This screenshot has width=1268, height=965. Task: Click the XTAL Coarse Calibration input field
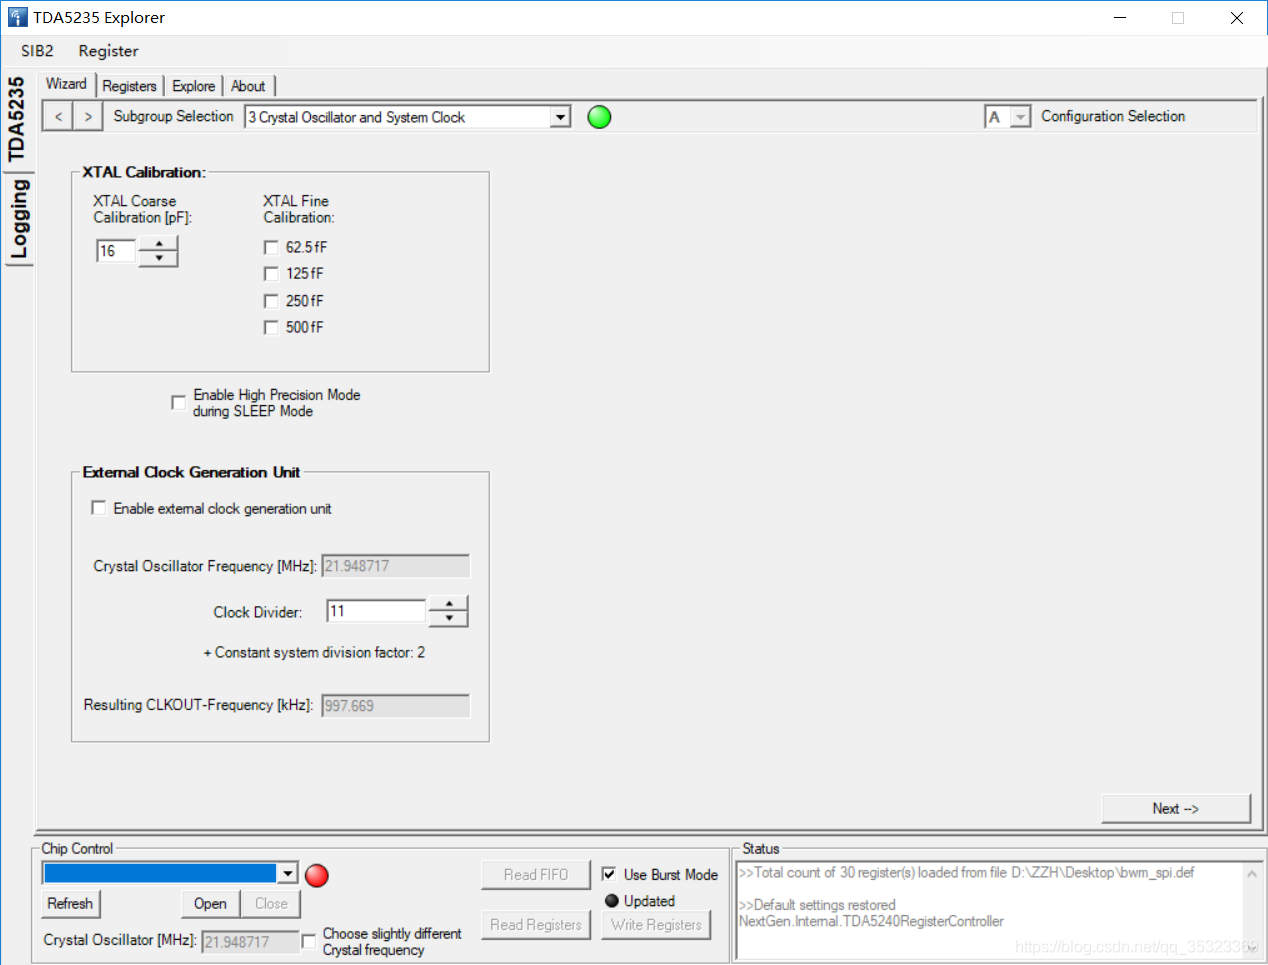pos(116,251)
